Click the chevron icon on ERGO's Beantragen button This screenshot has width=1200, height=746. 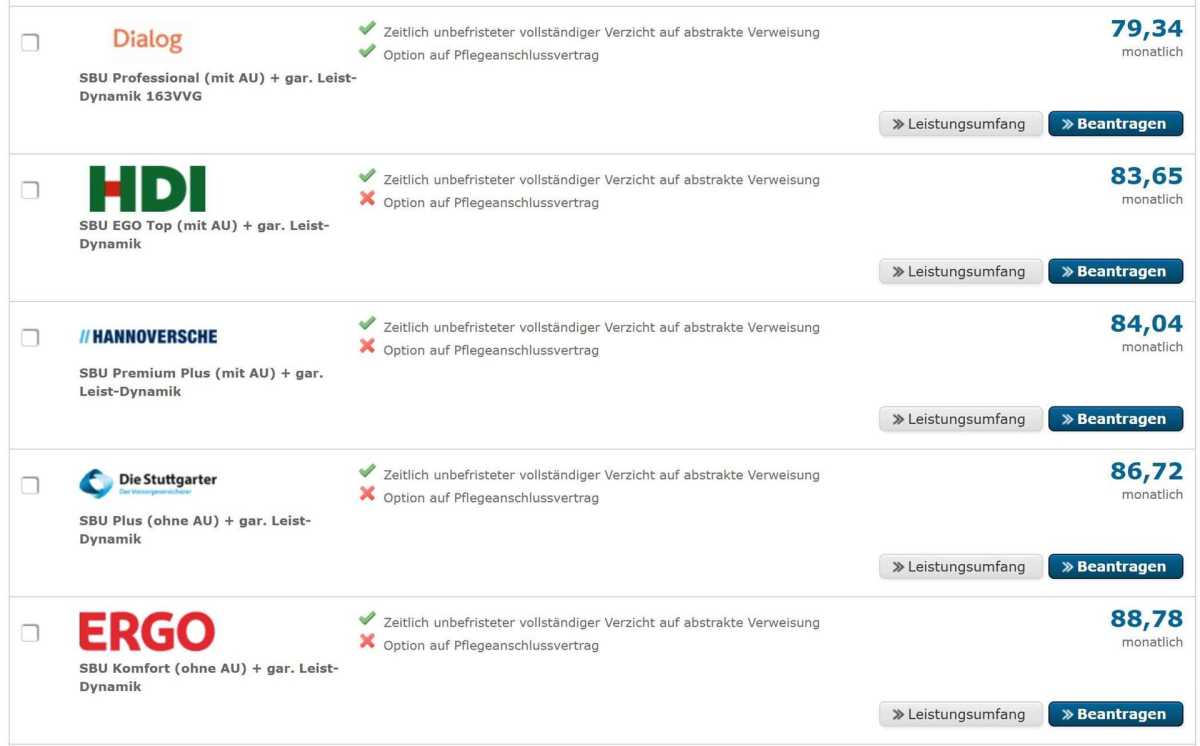click(1069, 713)
